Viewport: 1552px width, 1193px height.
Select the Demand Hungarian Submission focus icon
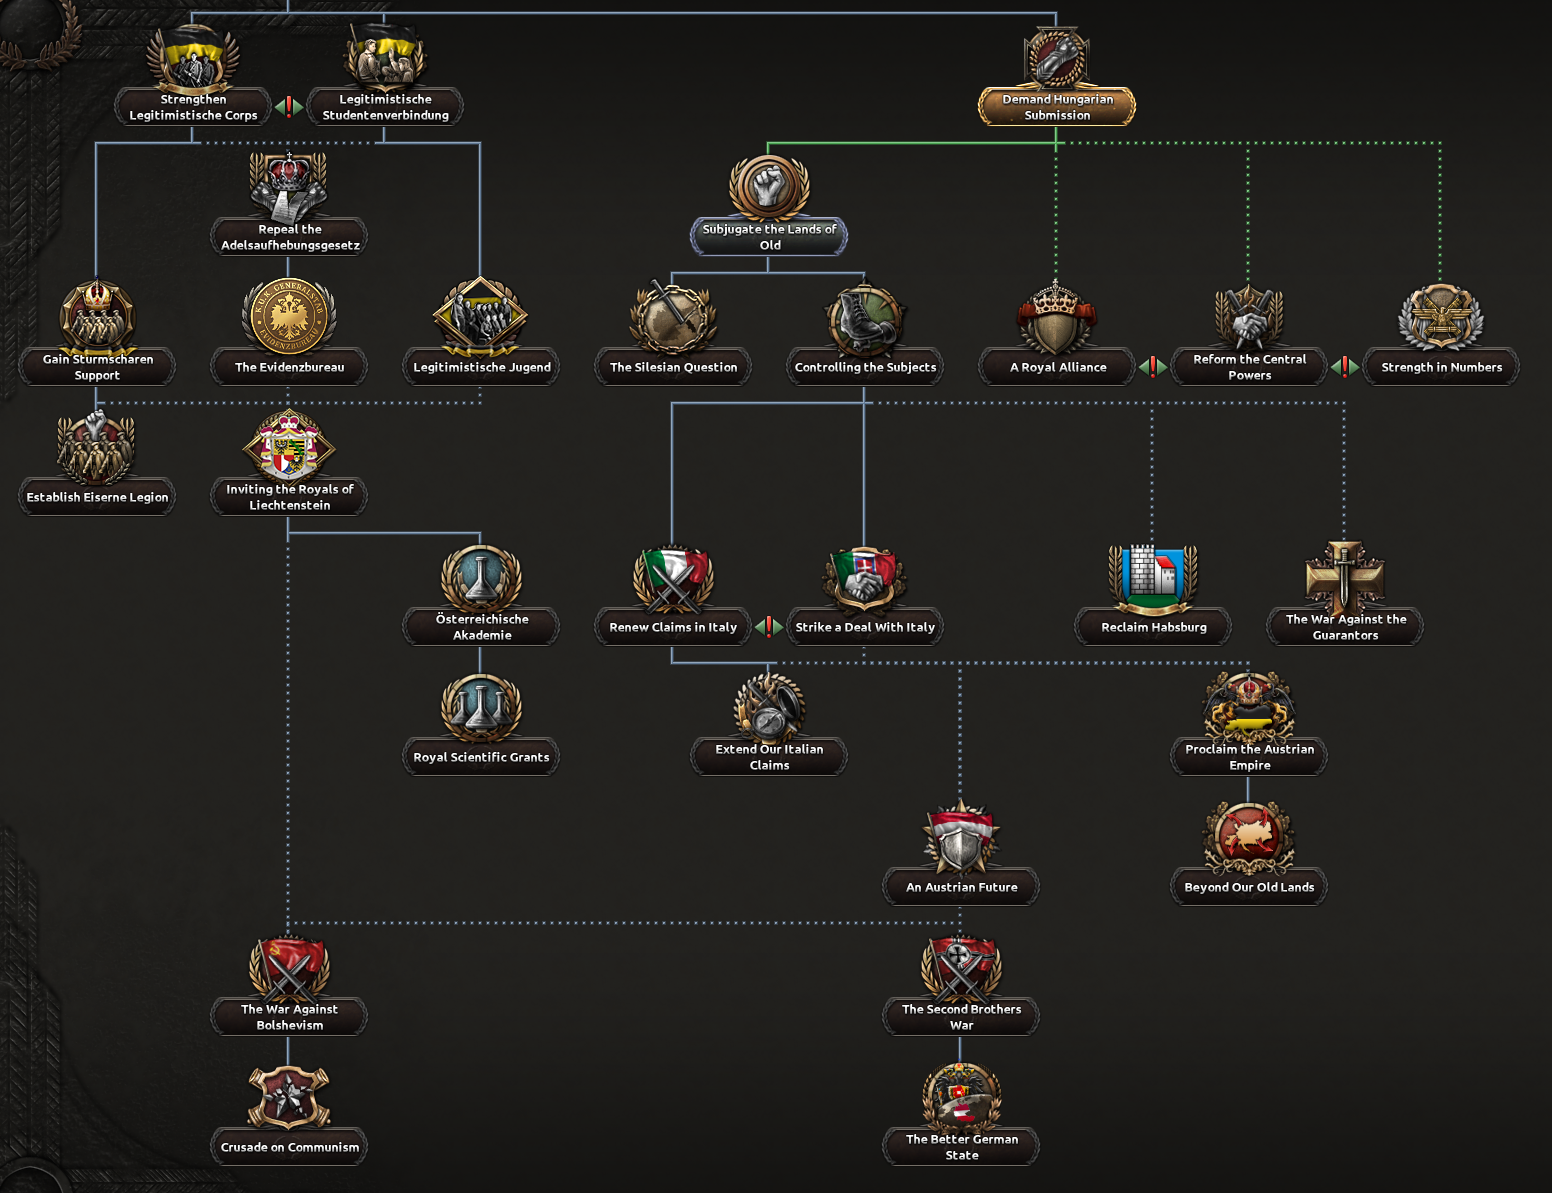1056,58
